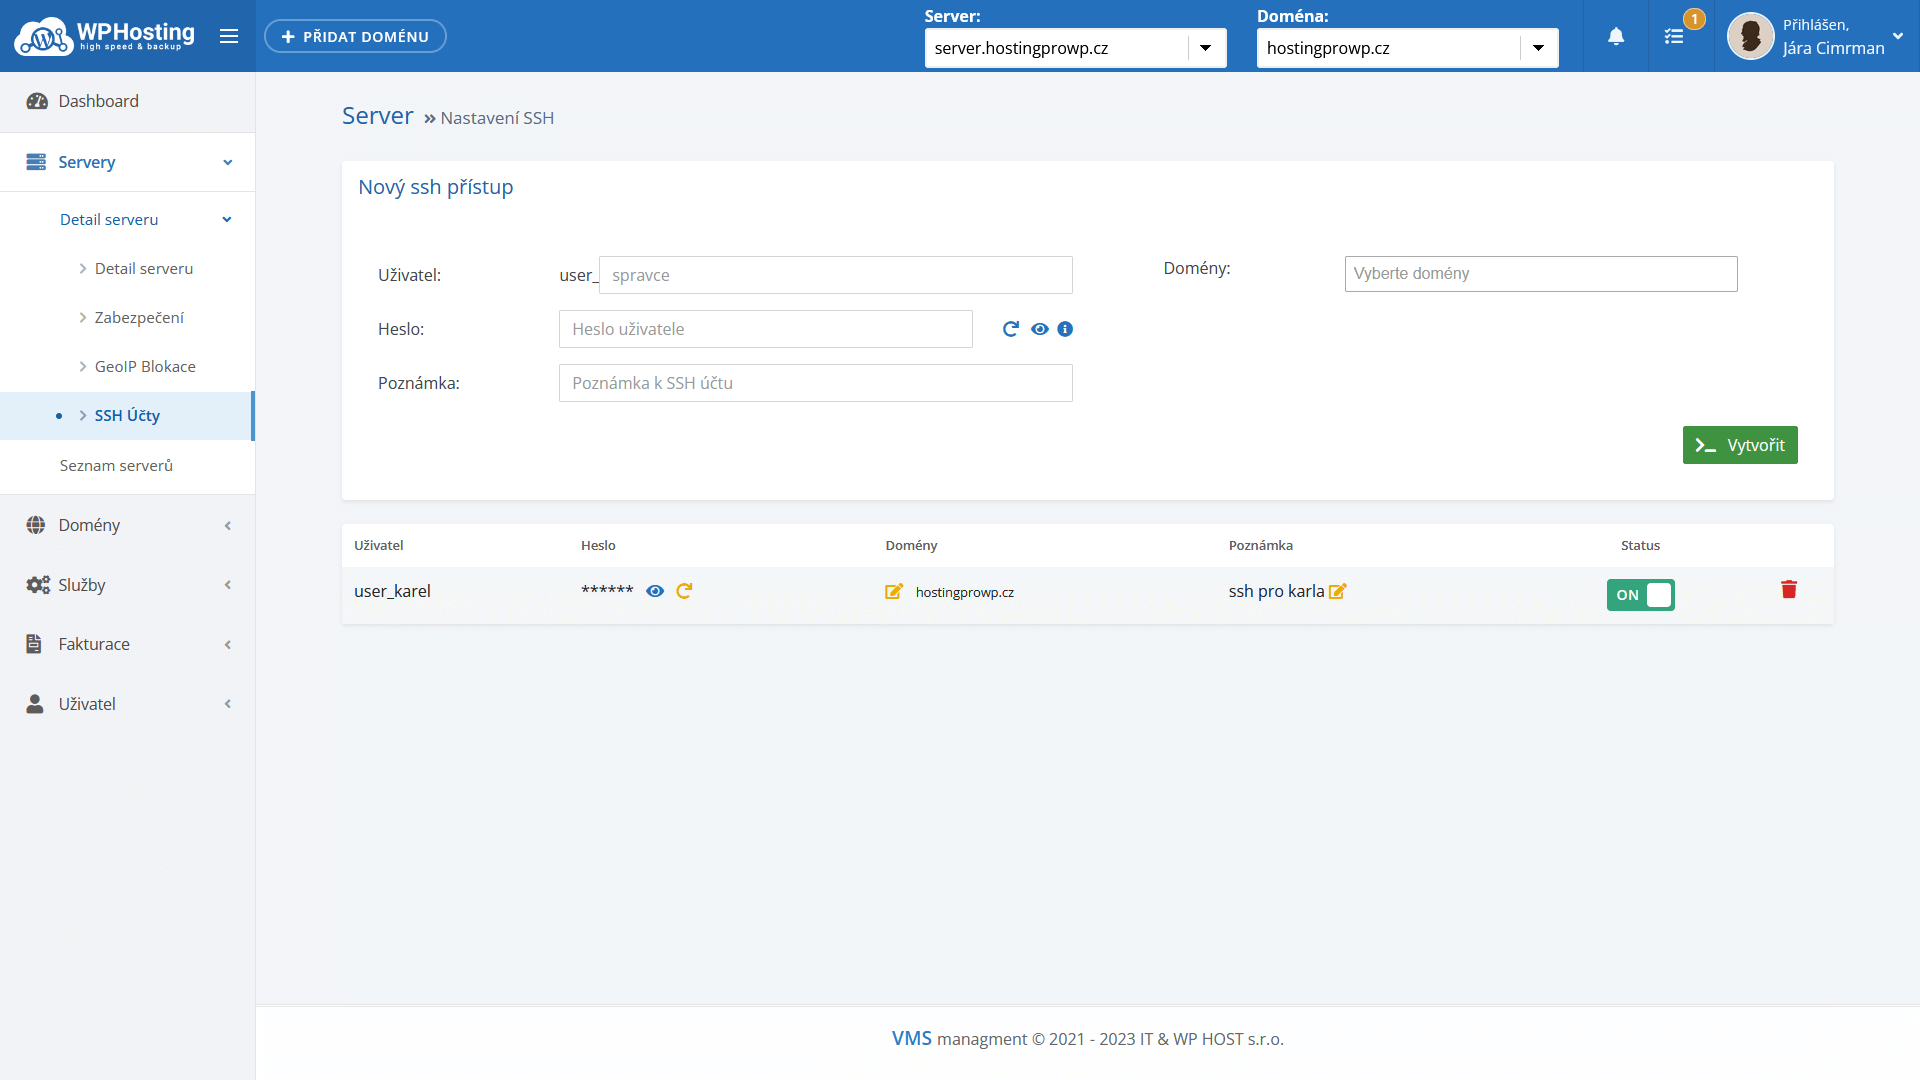Generate new password in Heslo field
The width and height of the screenshot is (1920, 1080).
tap(1011, 329)
